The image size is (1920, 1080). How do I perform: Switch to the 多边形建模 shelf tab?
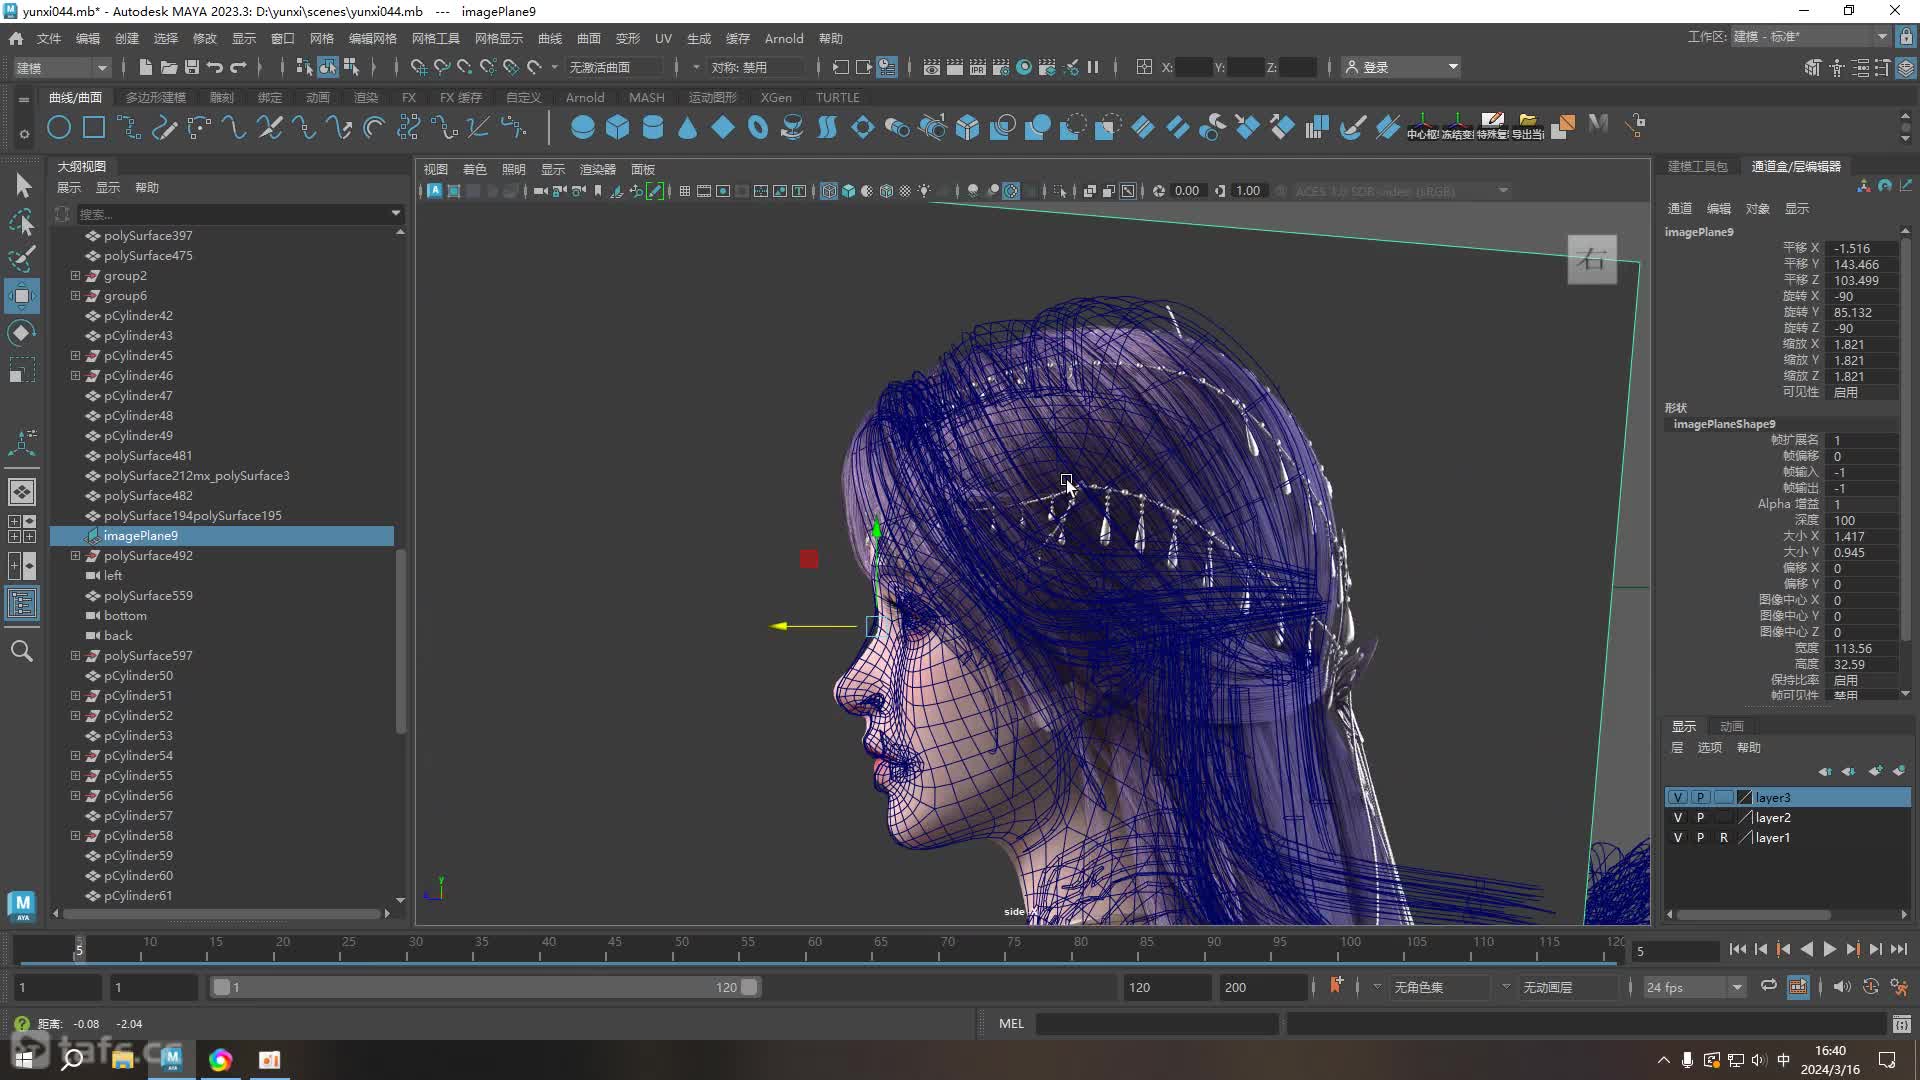tap(156, 97)
